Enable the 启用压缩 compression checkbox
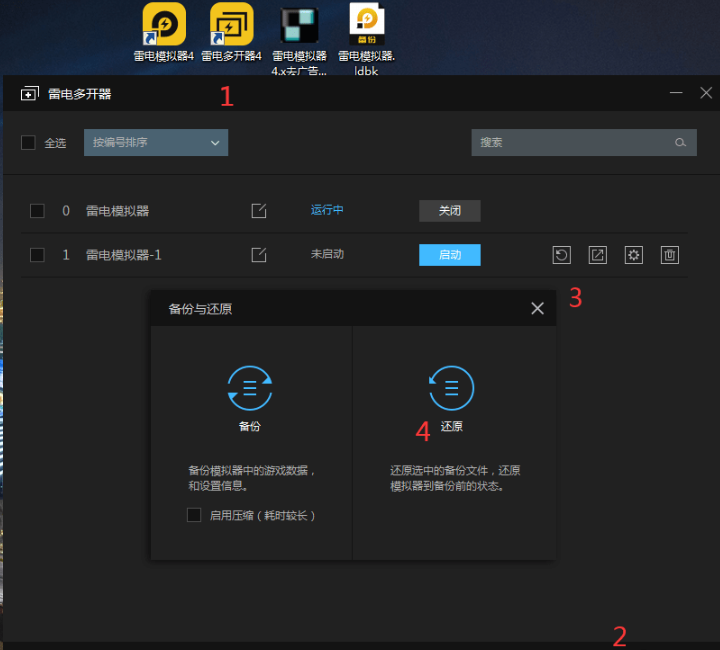720x650 pixels. coord(194,515)
